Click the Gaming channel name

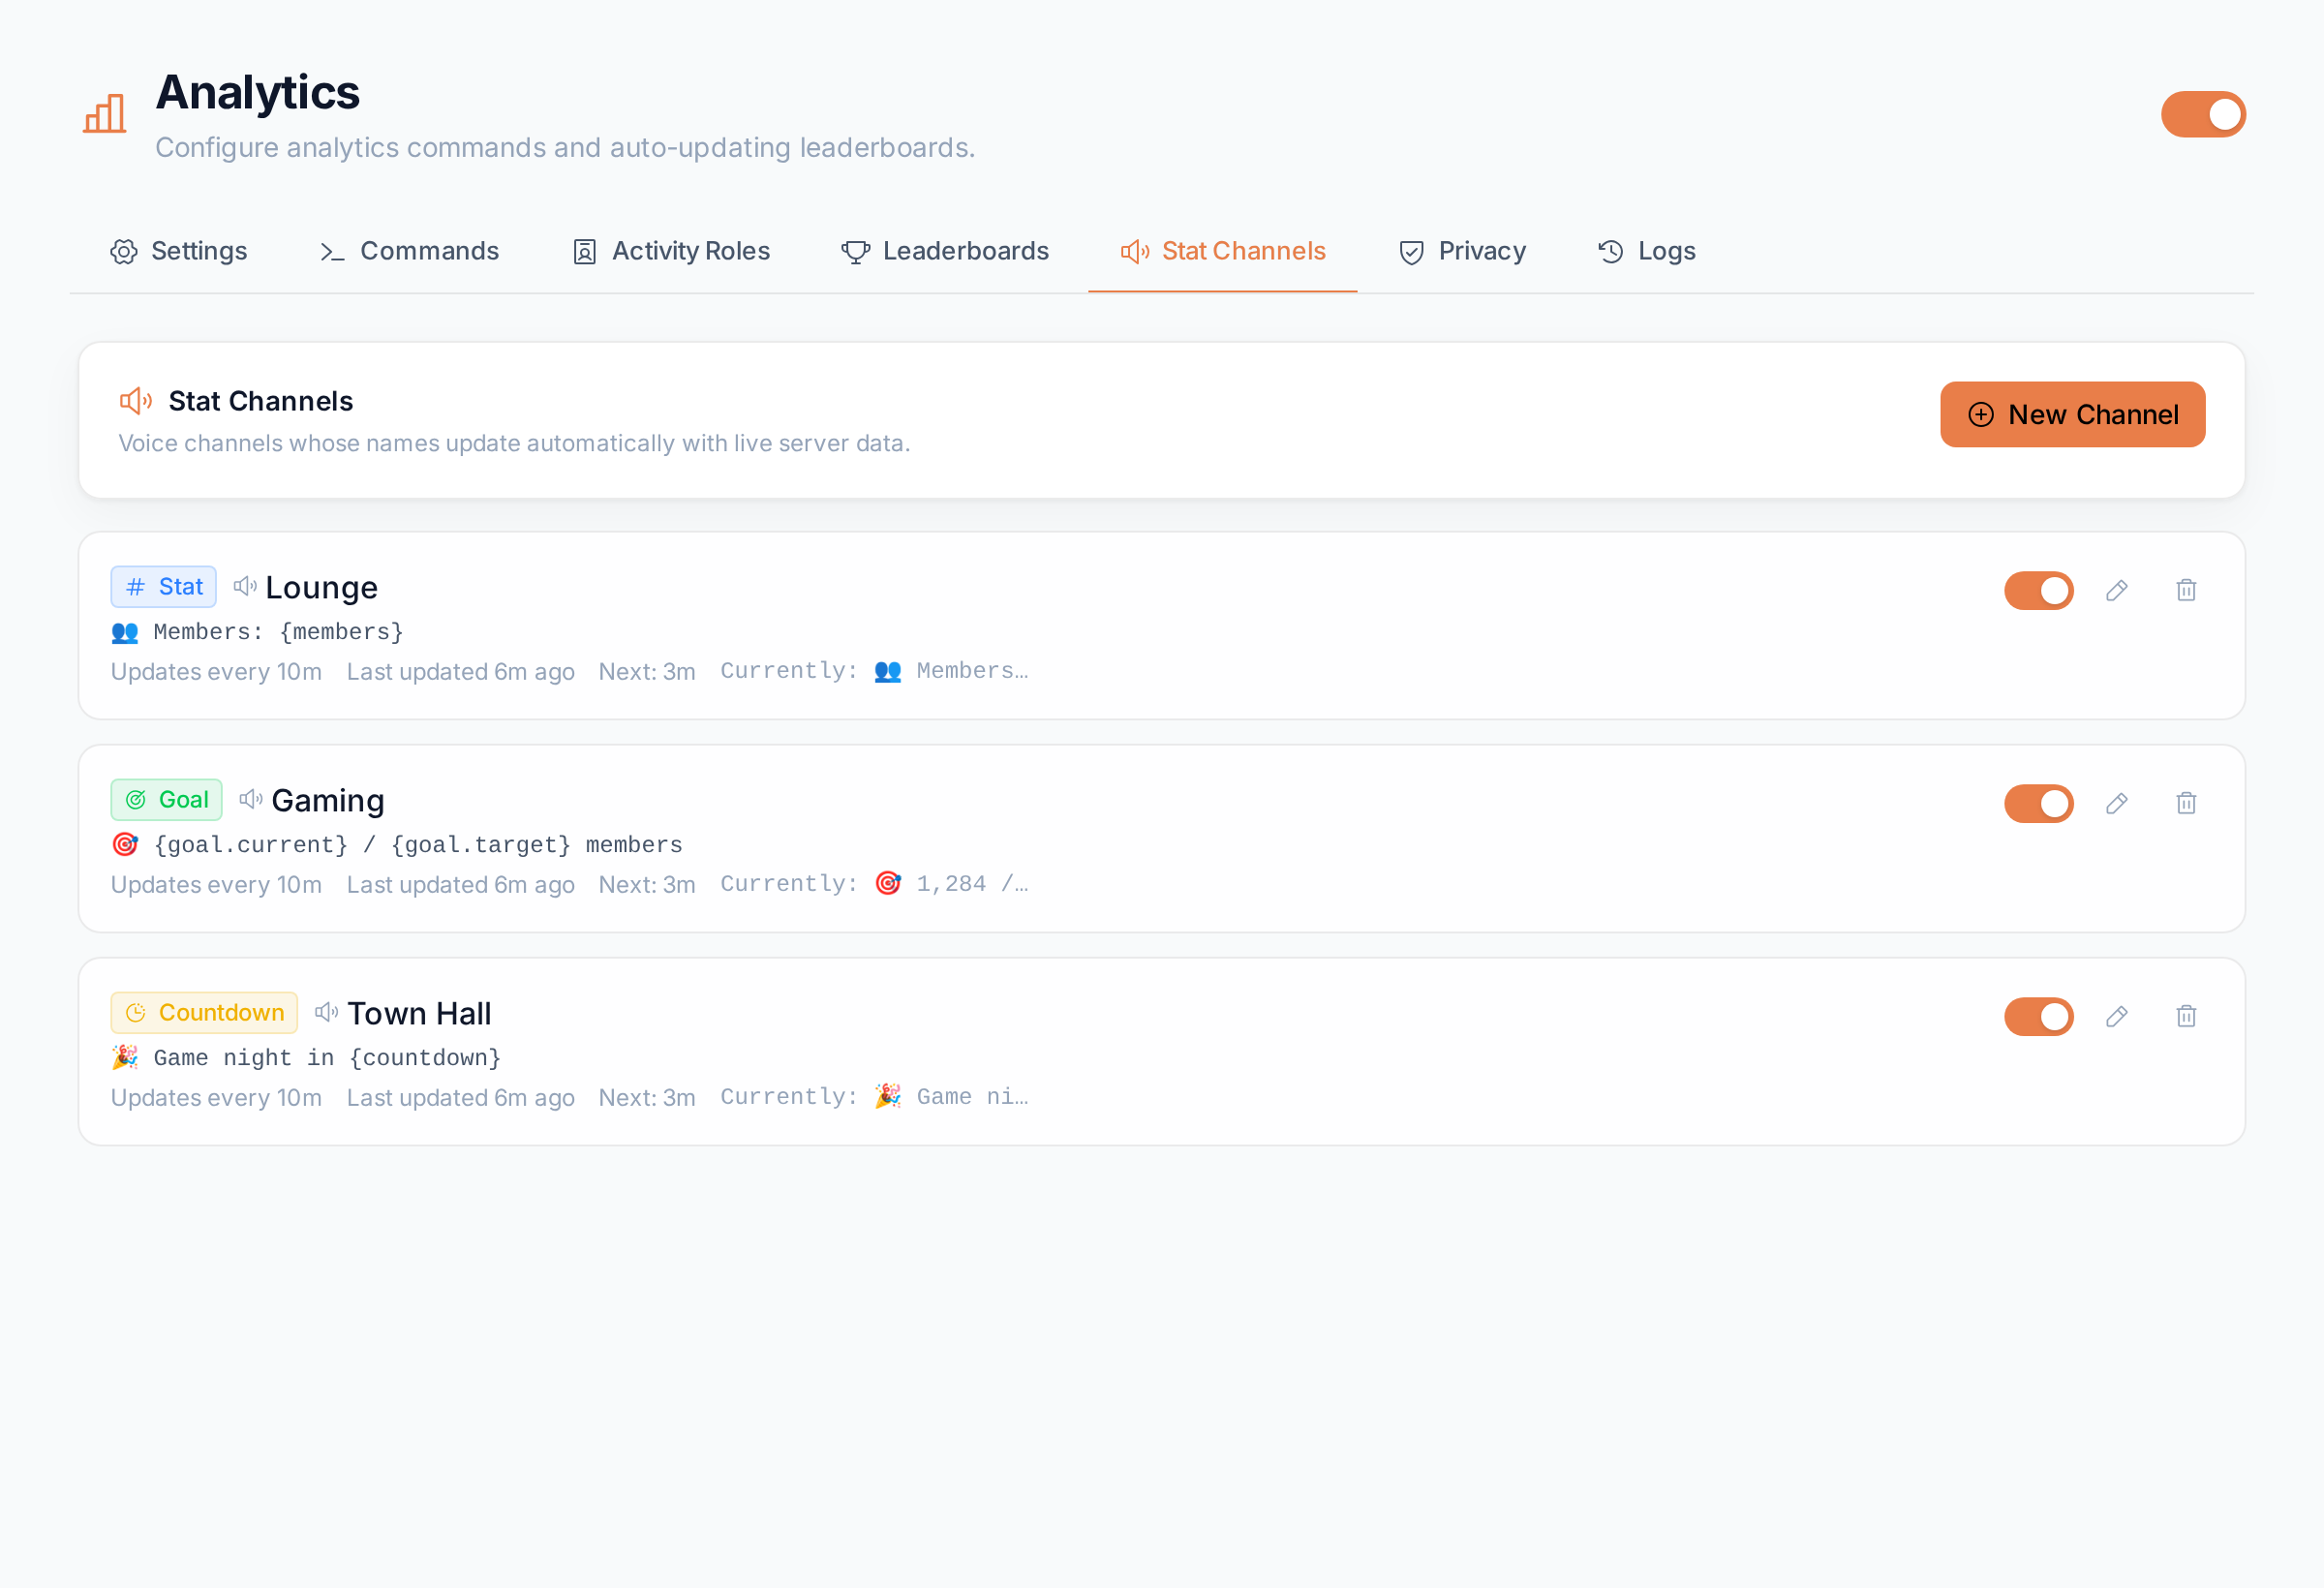(328, 800)
